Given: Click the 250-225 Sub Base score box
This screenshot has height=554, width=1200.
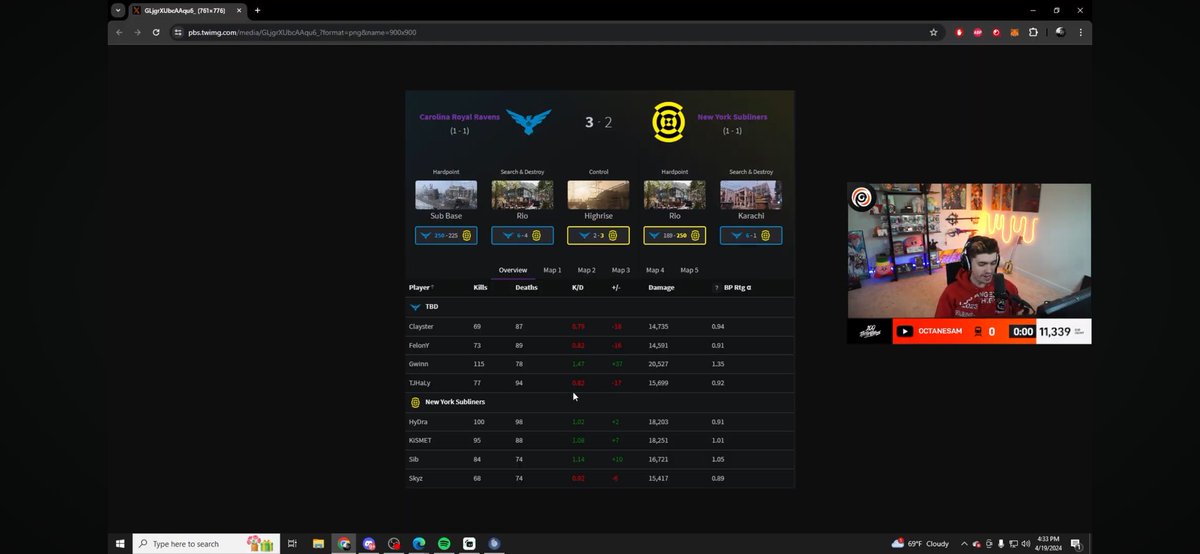Looking at the screenshot, I should point(446,235).
